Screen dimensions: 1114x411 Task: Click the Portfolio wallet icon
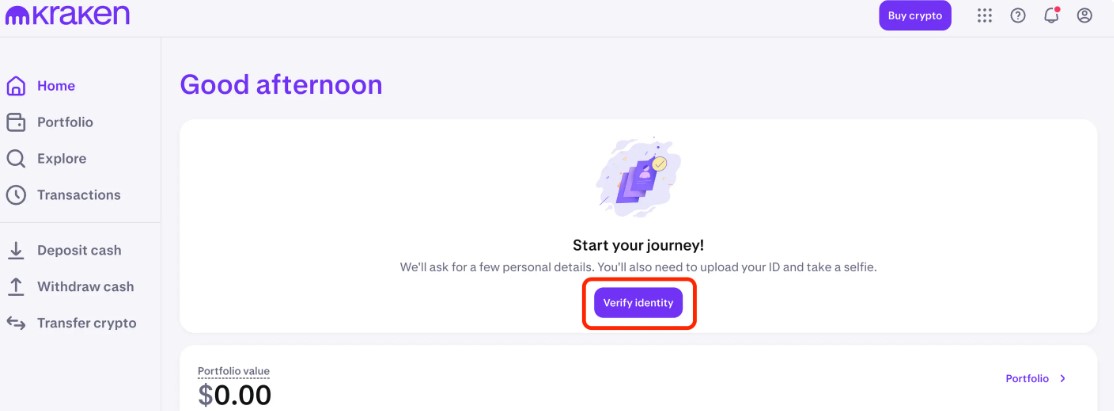[x=16, y=122]
